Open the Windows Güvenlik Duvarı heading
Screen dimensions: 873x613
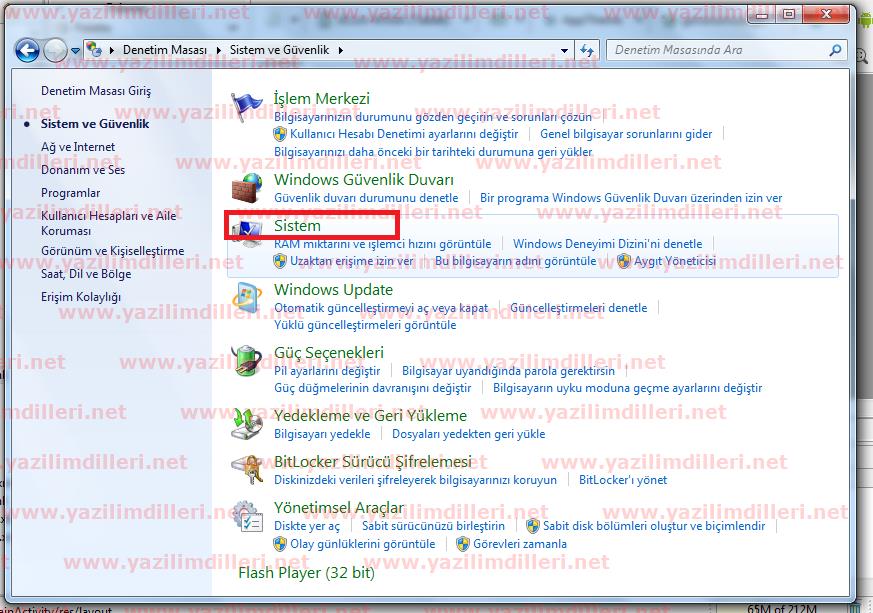[x=364, y=180]
